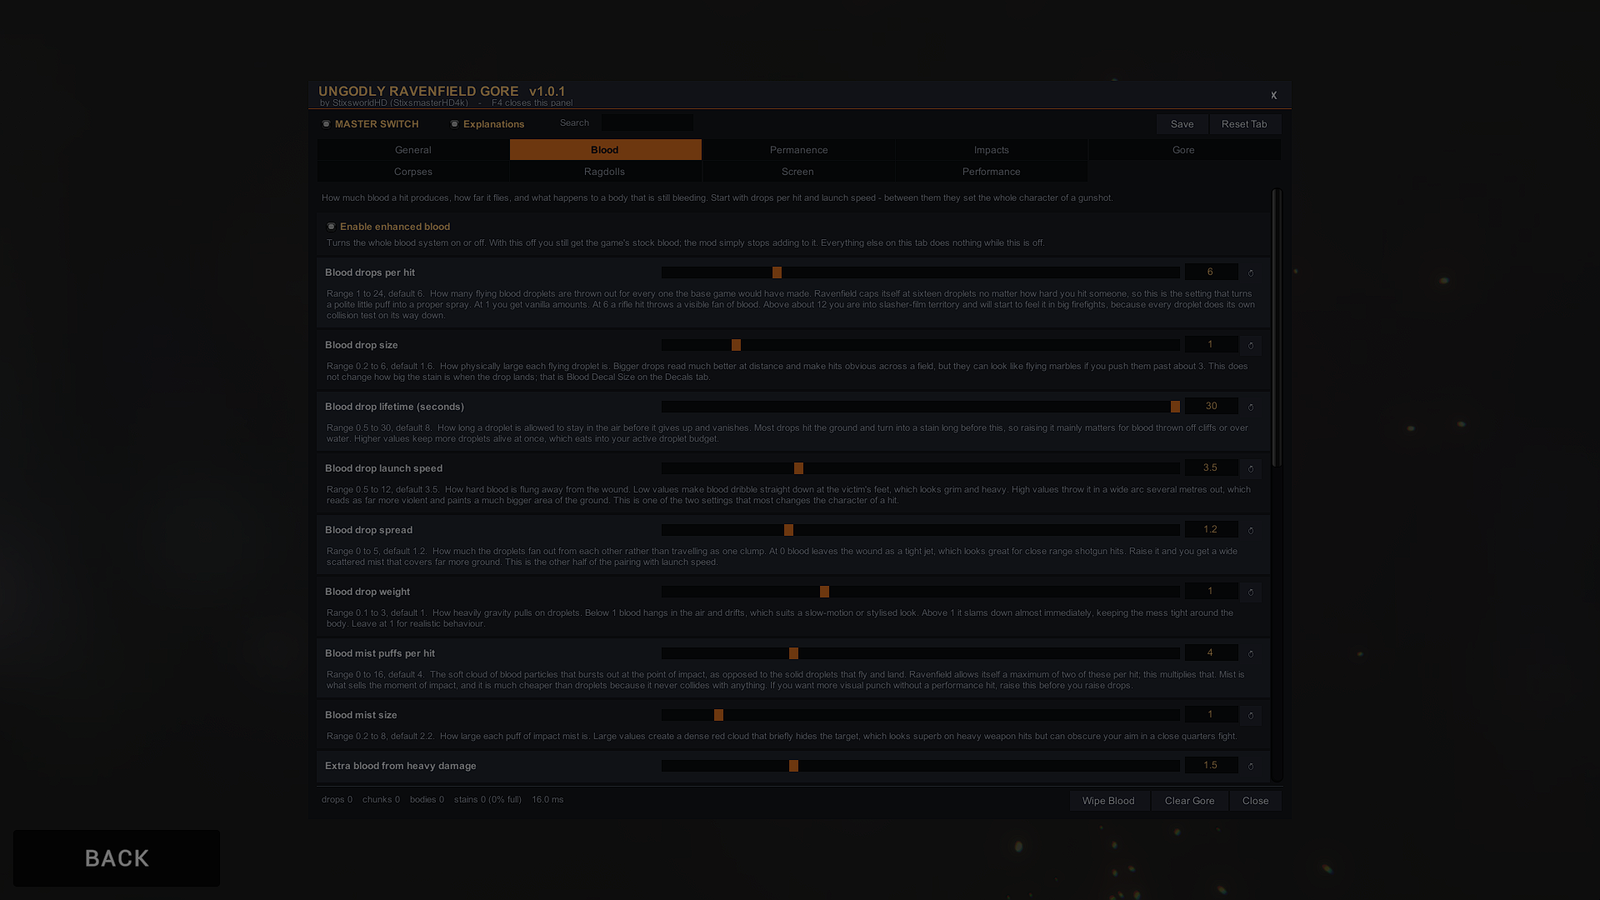This screenshot has width=1600, height=900.
Task: Click the '16.0 ms' frame time readout
Action: coord(548,800)
